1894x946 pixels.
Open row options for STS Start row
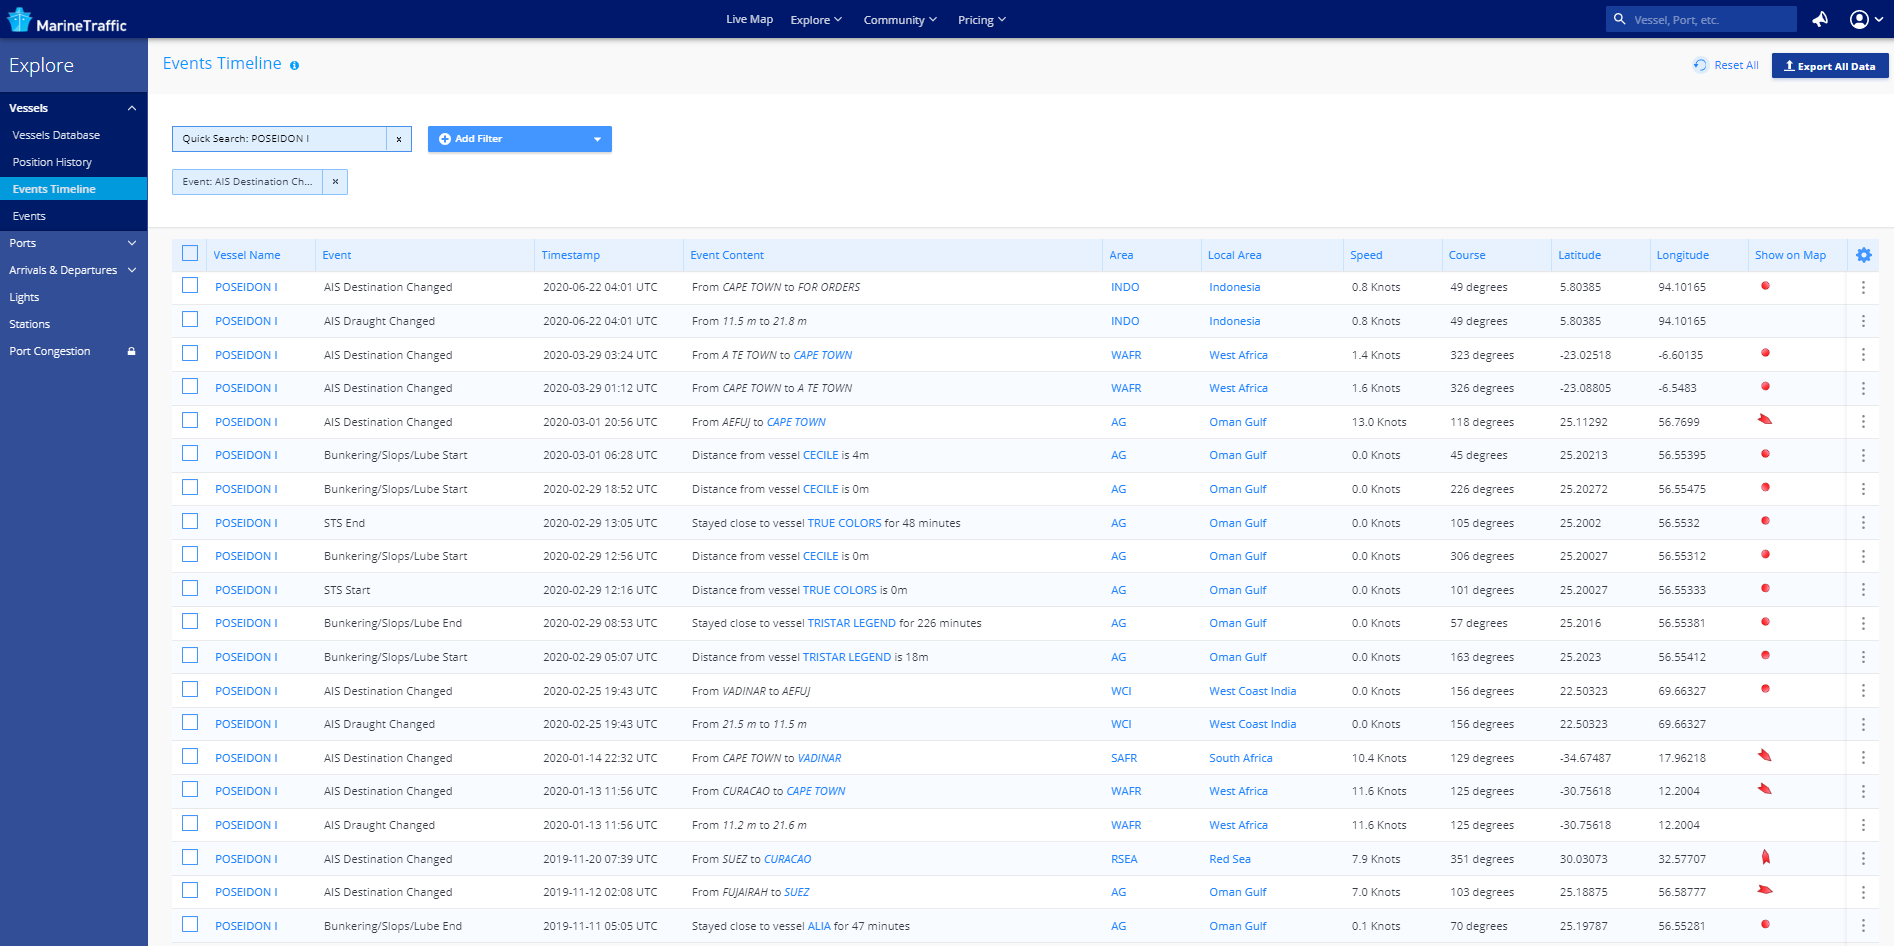[x=1863, y=590]
